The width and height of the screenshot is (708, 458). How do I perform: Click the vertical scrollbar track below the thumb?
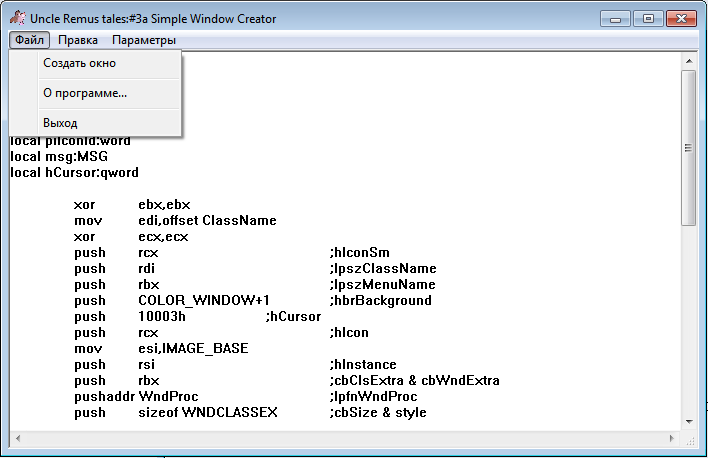[689, 320]
